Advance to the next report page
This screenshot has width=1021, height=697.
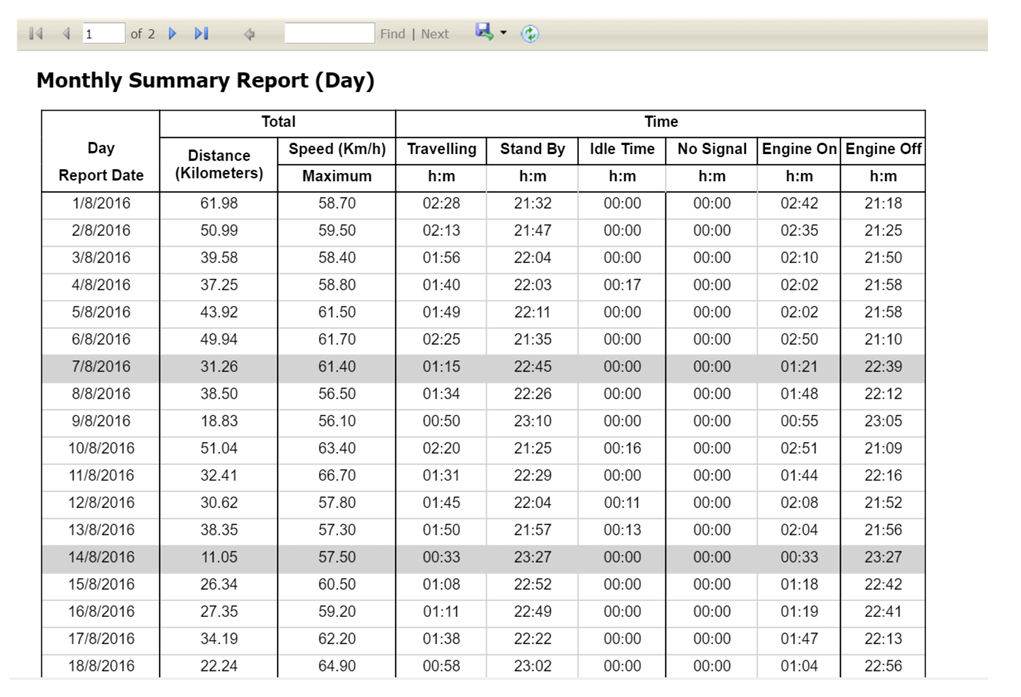click(x=173, y=34)
